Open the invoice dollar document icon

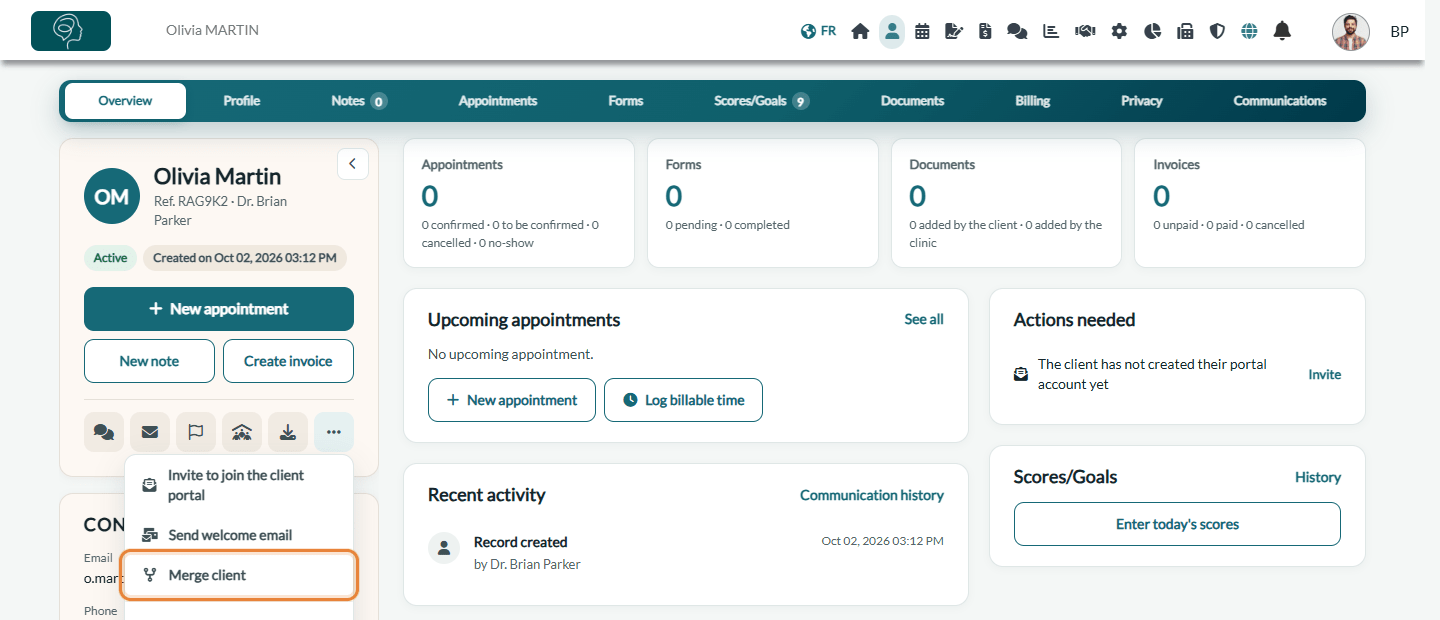985,31
